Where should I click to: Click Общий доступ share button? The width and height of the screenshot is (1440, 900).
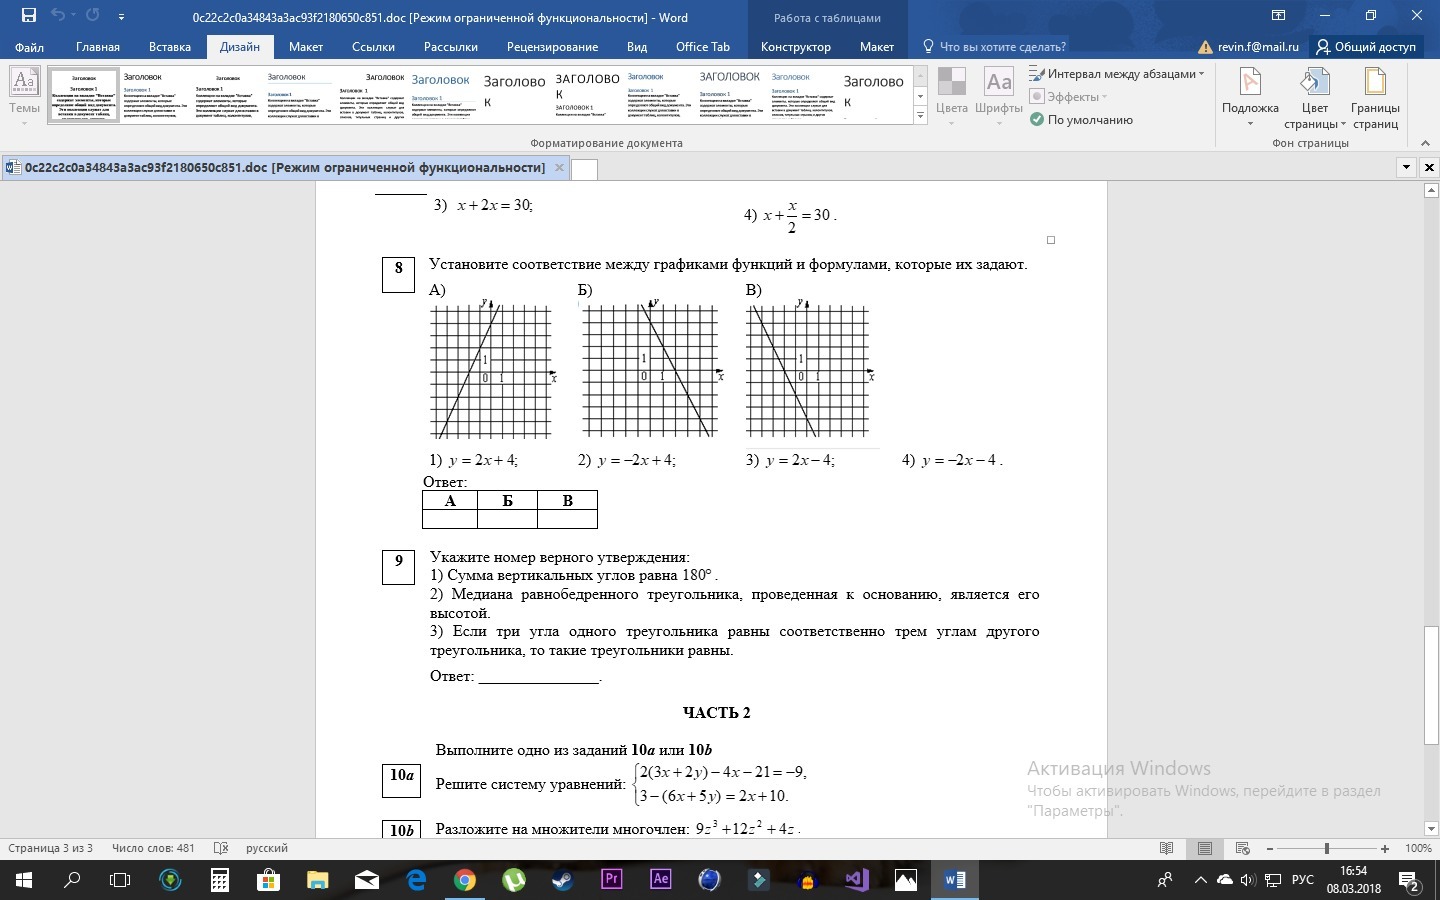coord(1366,47)
